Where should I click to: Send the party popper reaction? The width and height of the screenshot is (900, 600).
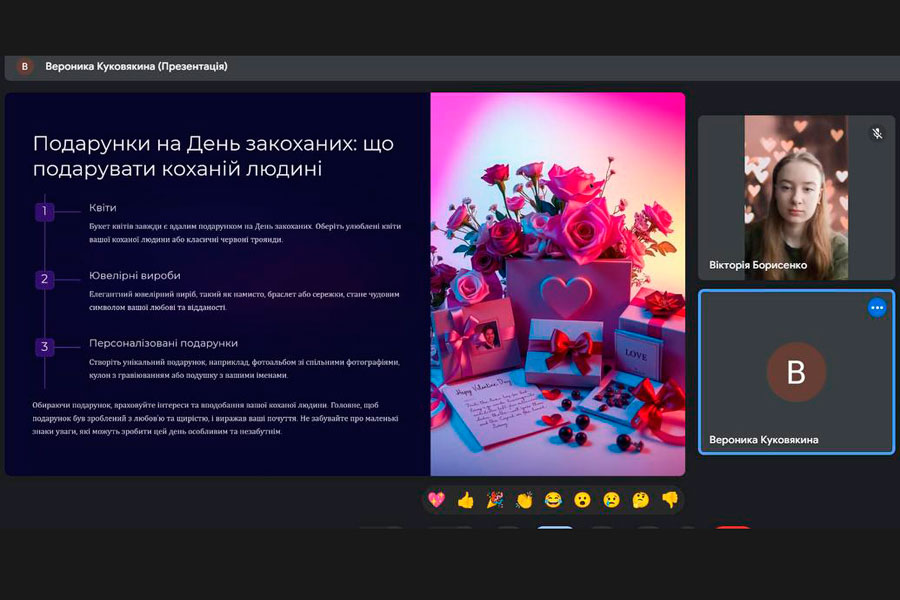495,500
